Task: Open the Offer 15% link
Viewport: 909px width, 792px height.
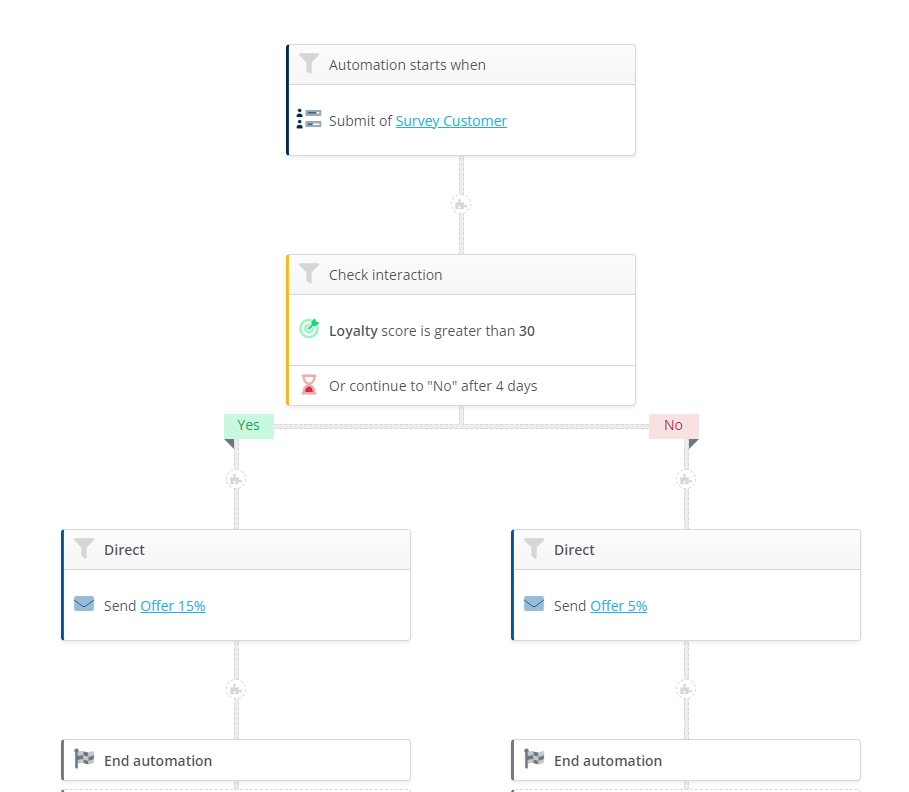Action: click(x=172, y=605)
